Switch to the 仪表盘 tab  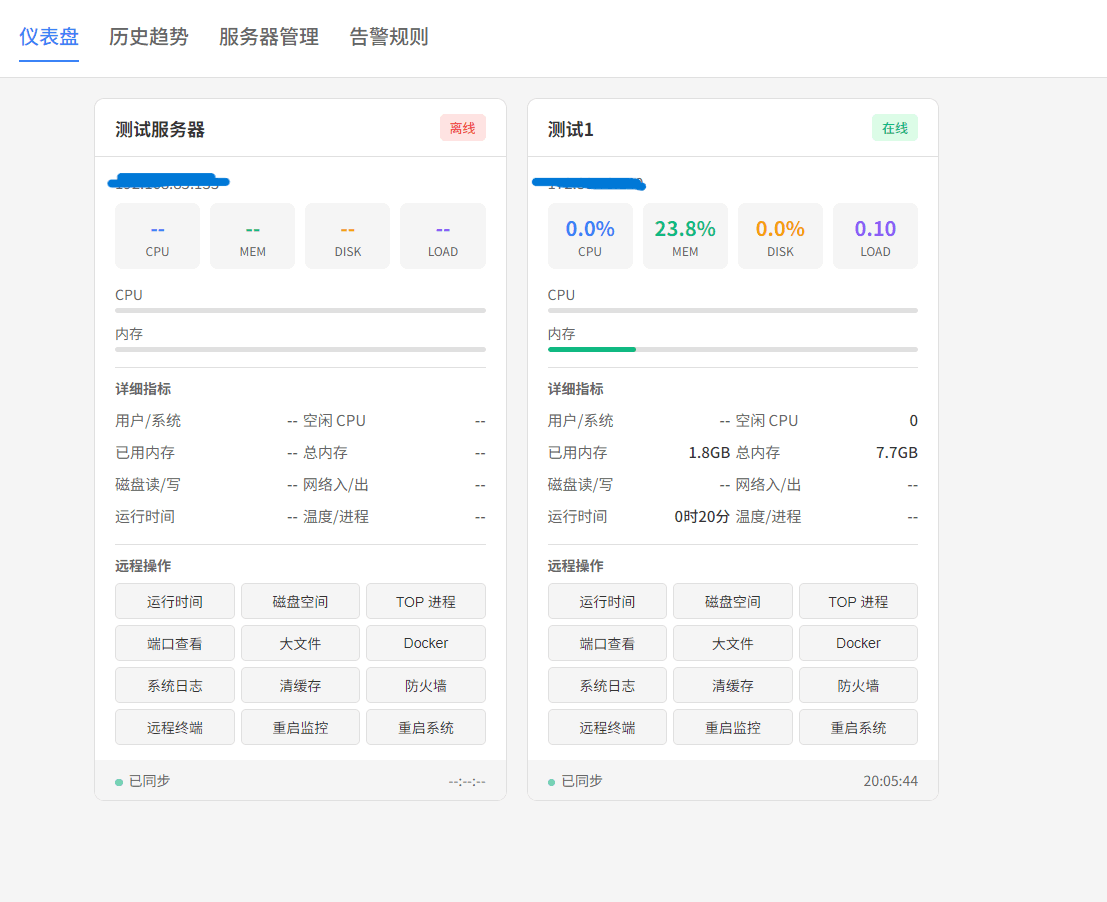tap(49, 37)
